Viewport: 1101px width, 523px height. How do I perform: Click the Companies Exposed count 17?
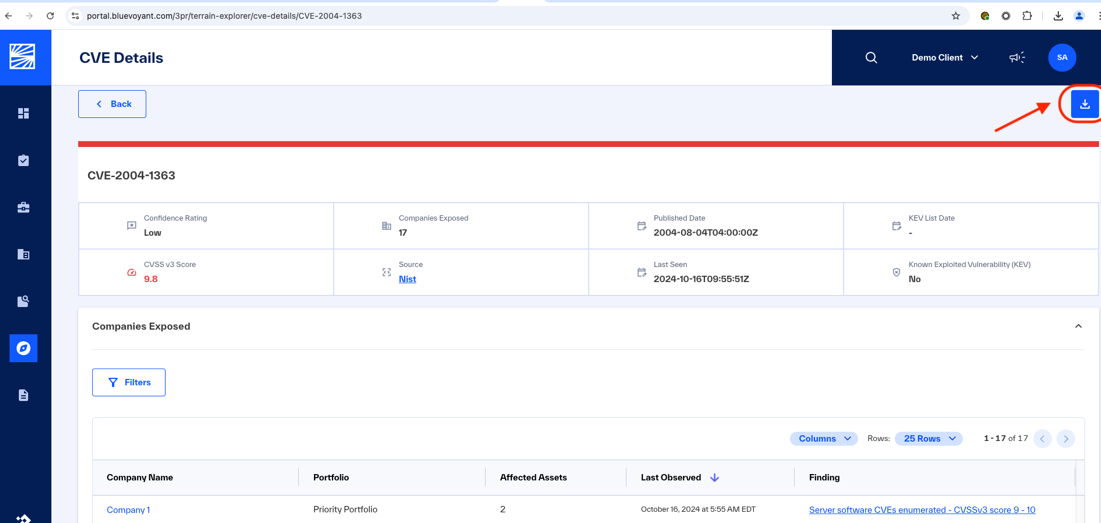[x=403, y=232]
